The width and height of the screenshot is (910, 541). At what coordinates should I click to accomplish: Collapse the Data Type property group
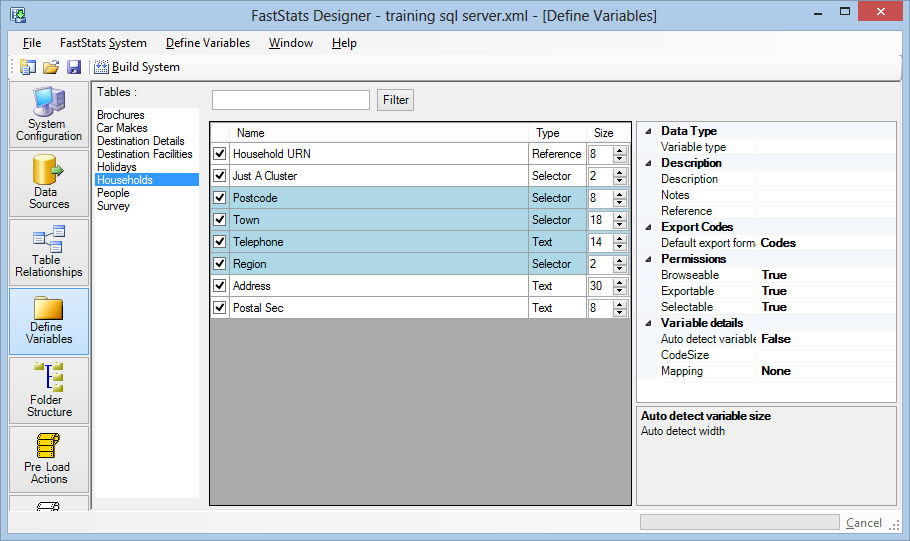point(648,131)
